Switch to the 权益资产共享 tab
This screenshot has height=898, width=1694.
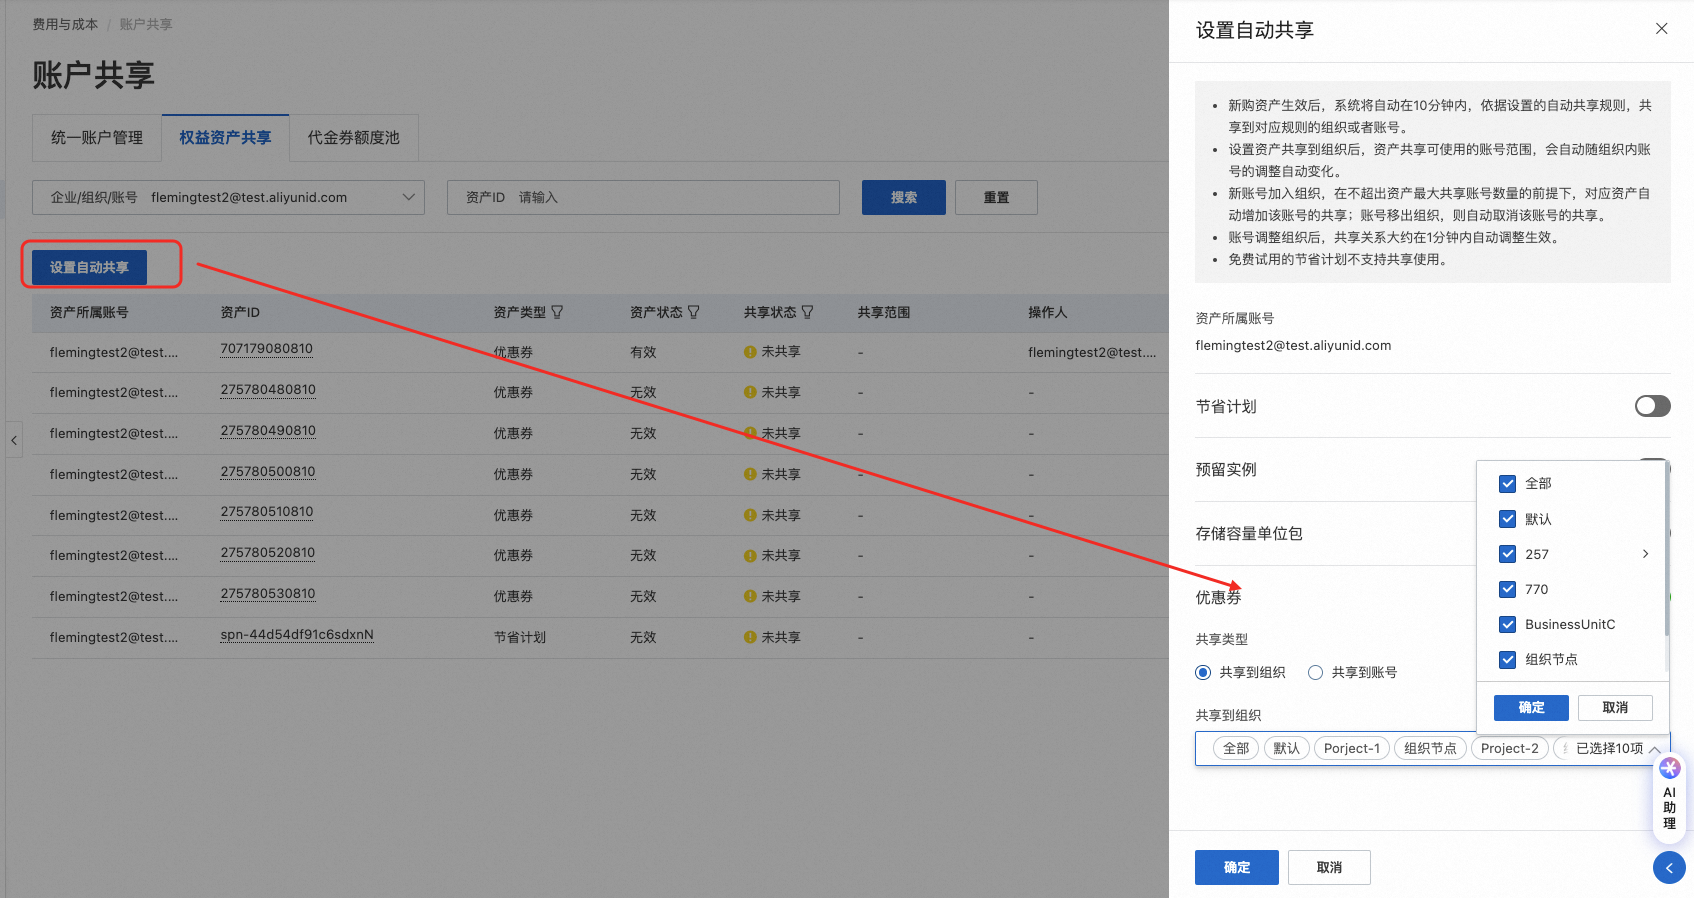pyautogui.click(x=225, y=138)
